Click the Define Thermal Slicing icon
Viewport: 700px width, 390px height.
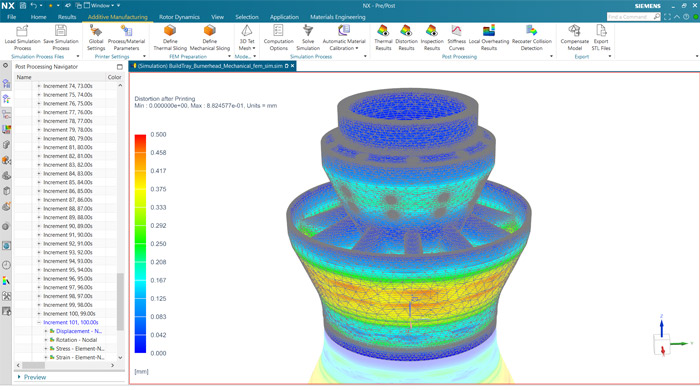pyautogui.click(x=170, y=31)
